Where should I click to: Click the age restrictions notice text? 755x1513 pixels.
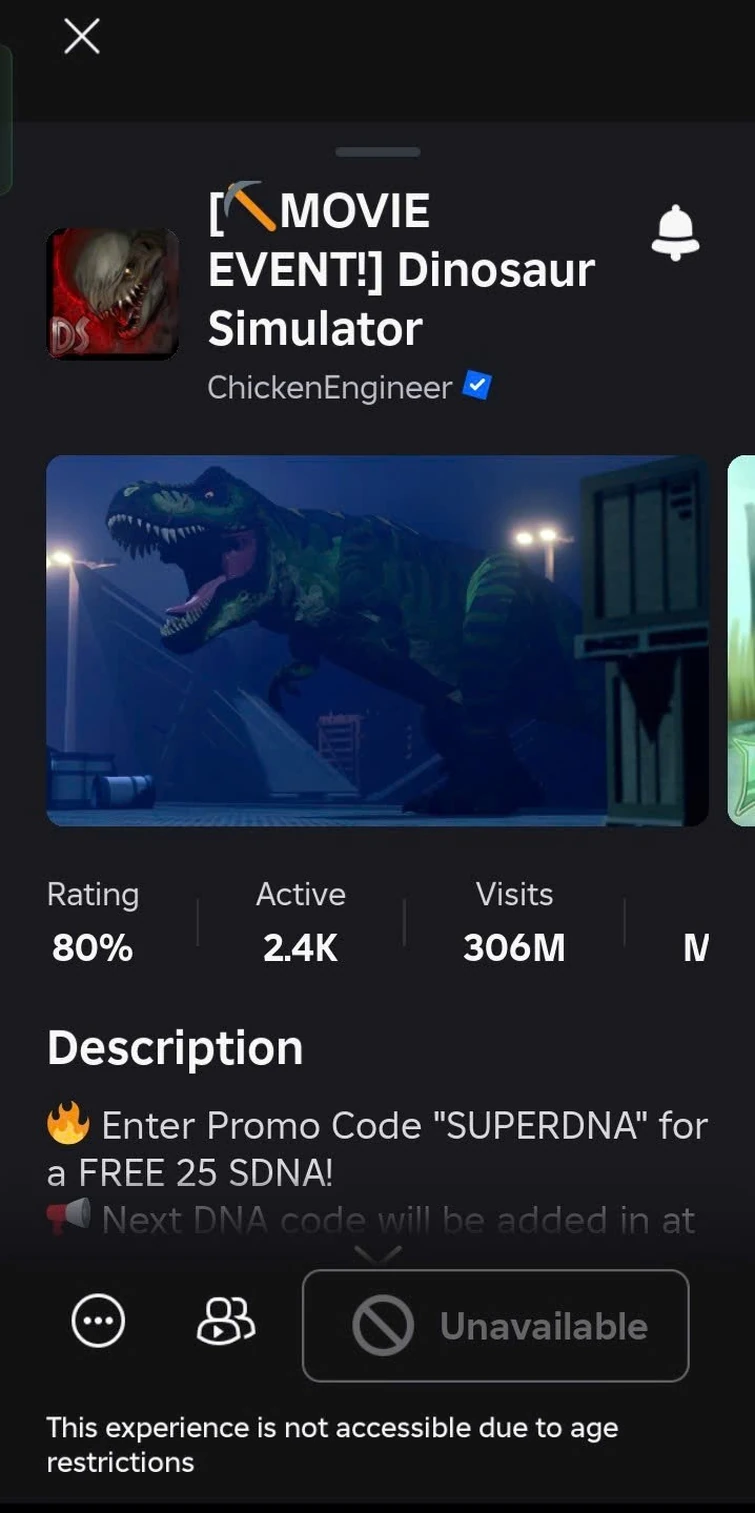point(332,1445)
